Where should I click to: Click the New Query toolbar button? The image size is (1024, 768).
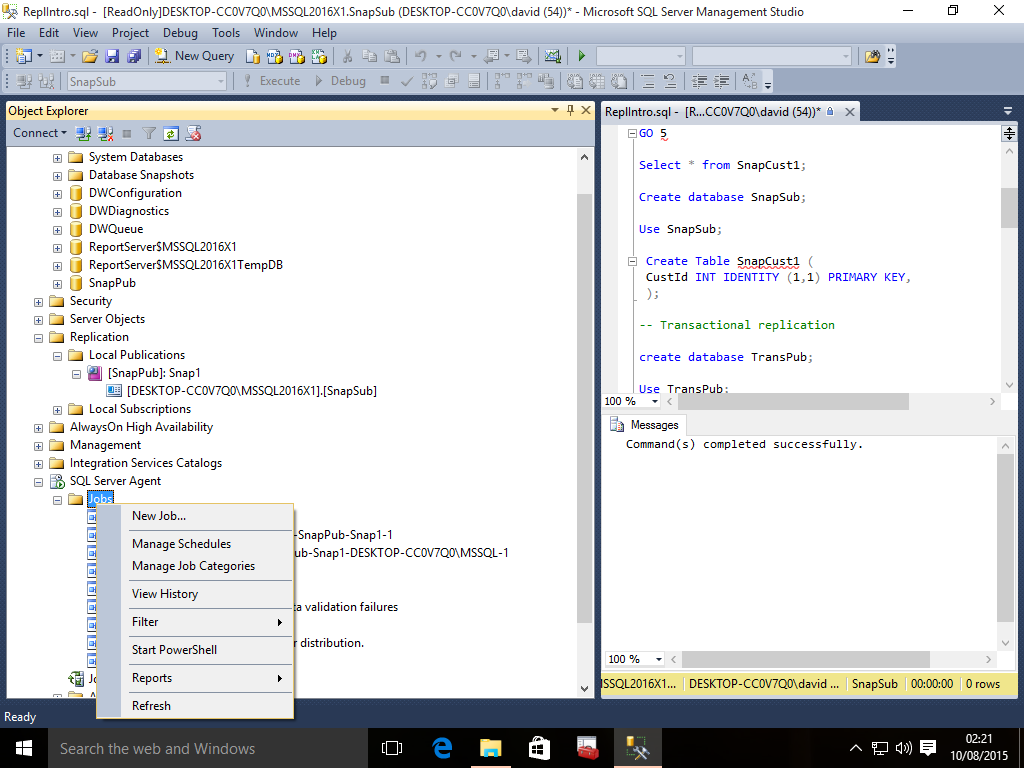tap(195, 56)
